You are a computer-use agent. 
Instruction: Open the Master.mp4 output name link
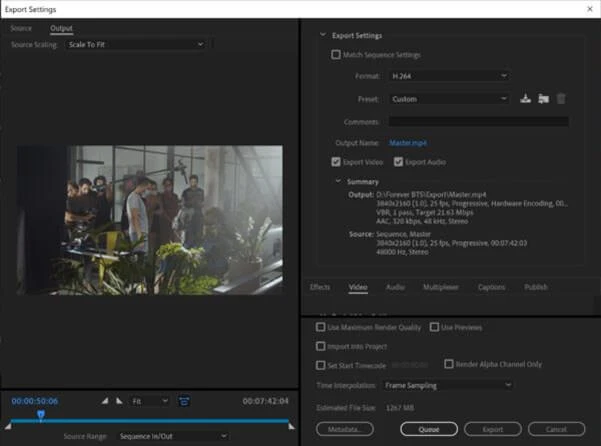coord(407,143)
